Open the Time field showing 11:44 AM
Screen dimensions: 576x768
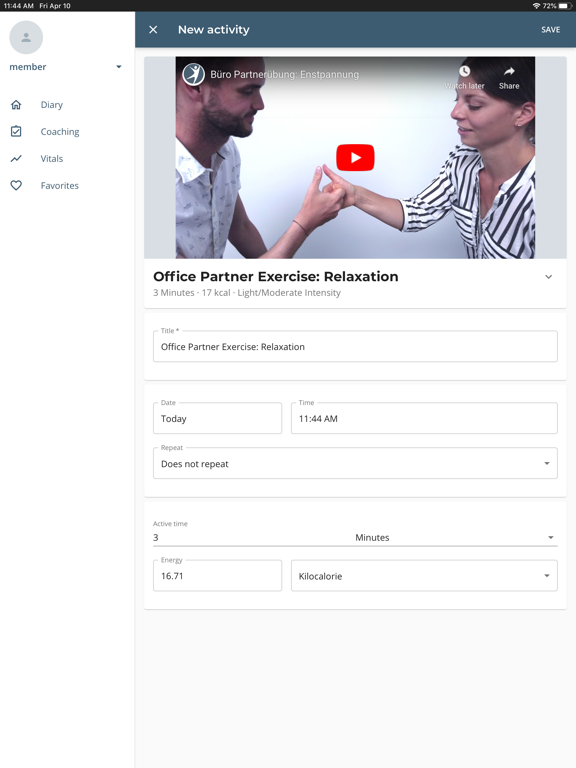[424, 418]
